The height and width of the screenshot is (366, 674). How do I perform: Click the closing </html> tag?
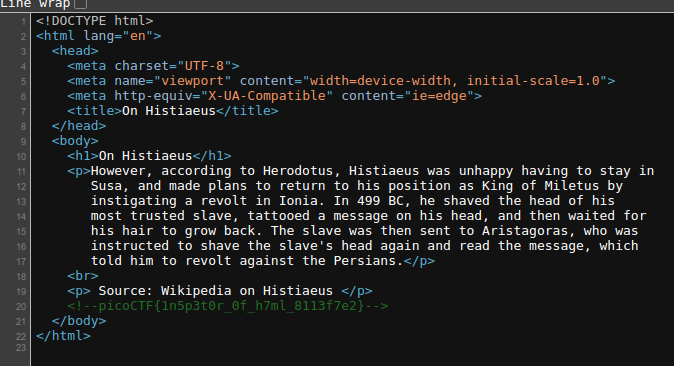click(64, 336)
